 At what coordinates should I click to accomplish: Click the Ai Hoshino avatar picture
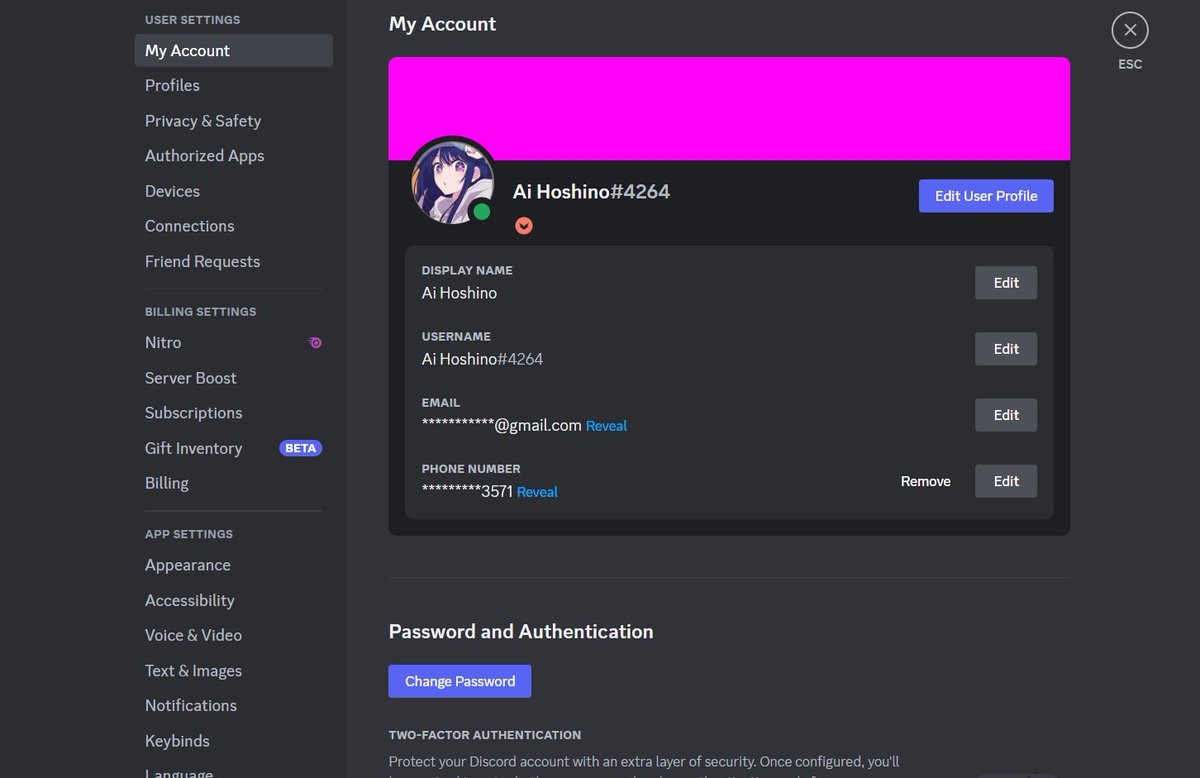click(x=452, y=182)
